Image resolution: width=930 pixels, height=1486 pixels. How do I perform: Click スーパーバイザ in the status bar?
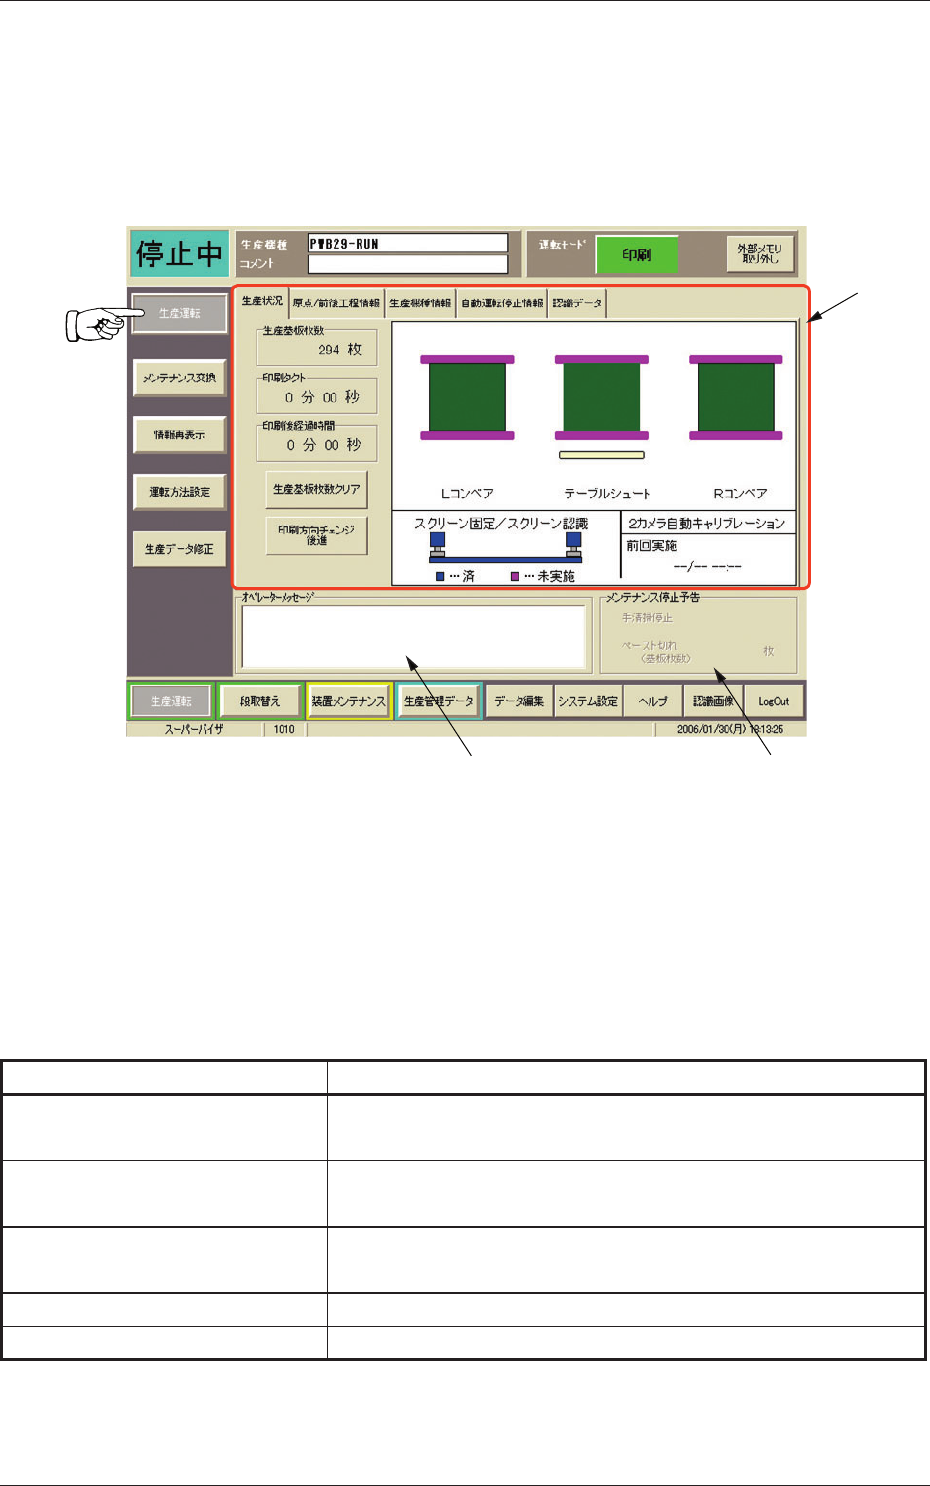194,730
